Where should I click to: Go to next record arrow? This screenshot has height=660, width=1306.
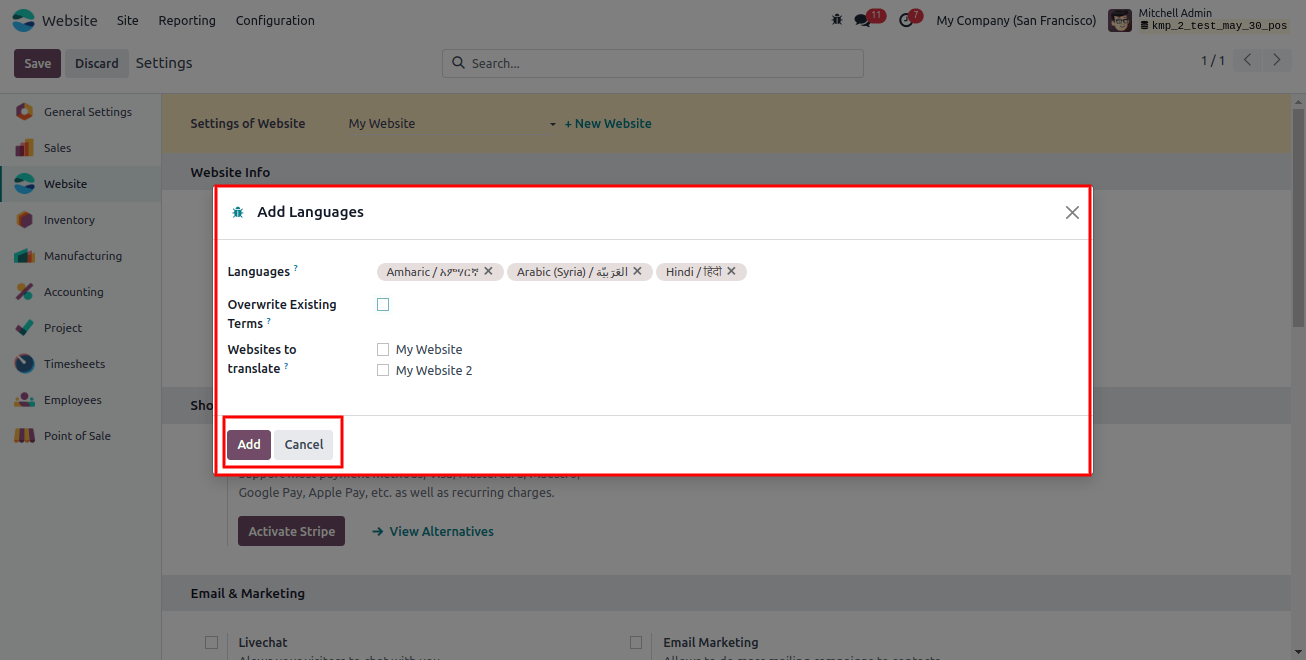tap(1276, 60)
